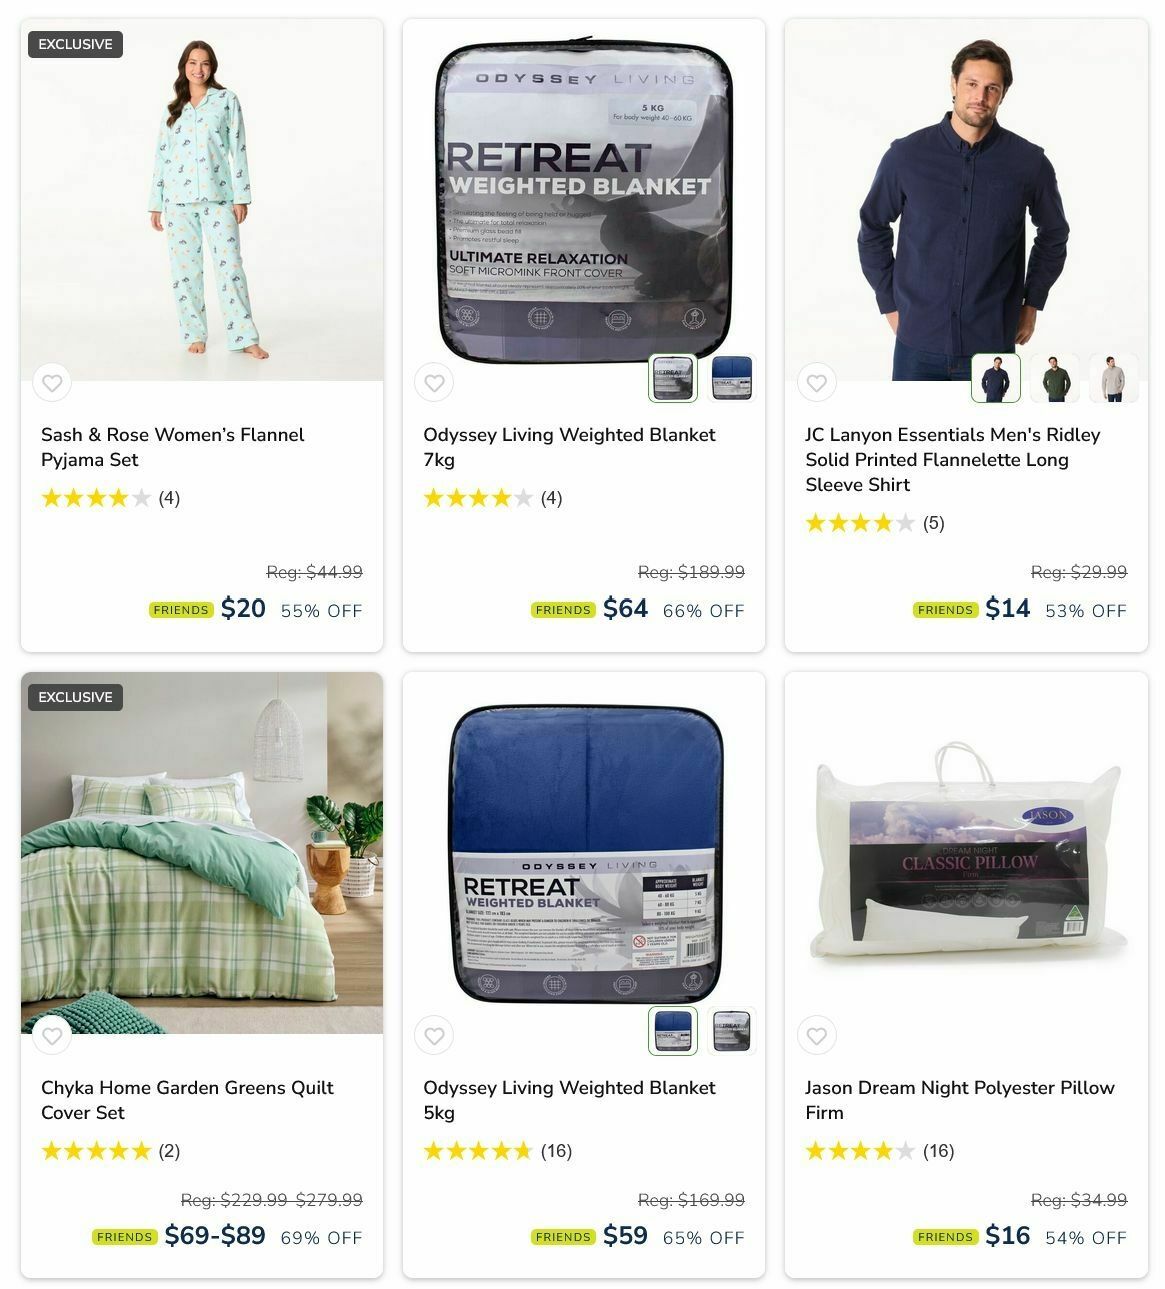Screen dimensions: 1165x1289
Task: Wishlist the Chyka Home Garden Greens Quilt Set
Action: pyautogui.click(x=52, y=1035)
